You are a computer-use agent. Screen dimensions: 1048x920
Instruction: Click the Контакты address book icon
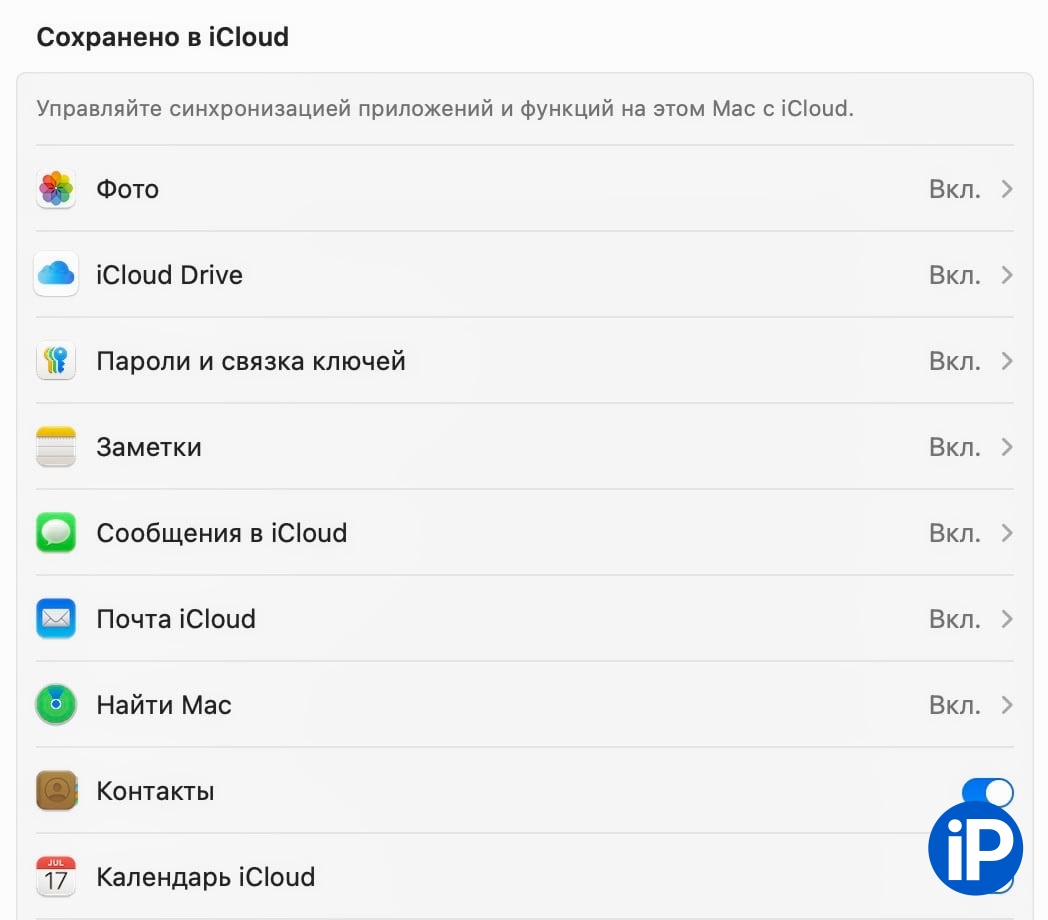(x=56, y=791)
